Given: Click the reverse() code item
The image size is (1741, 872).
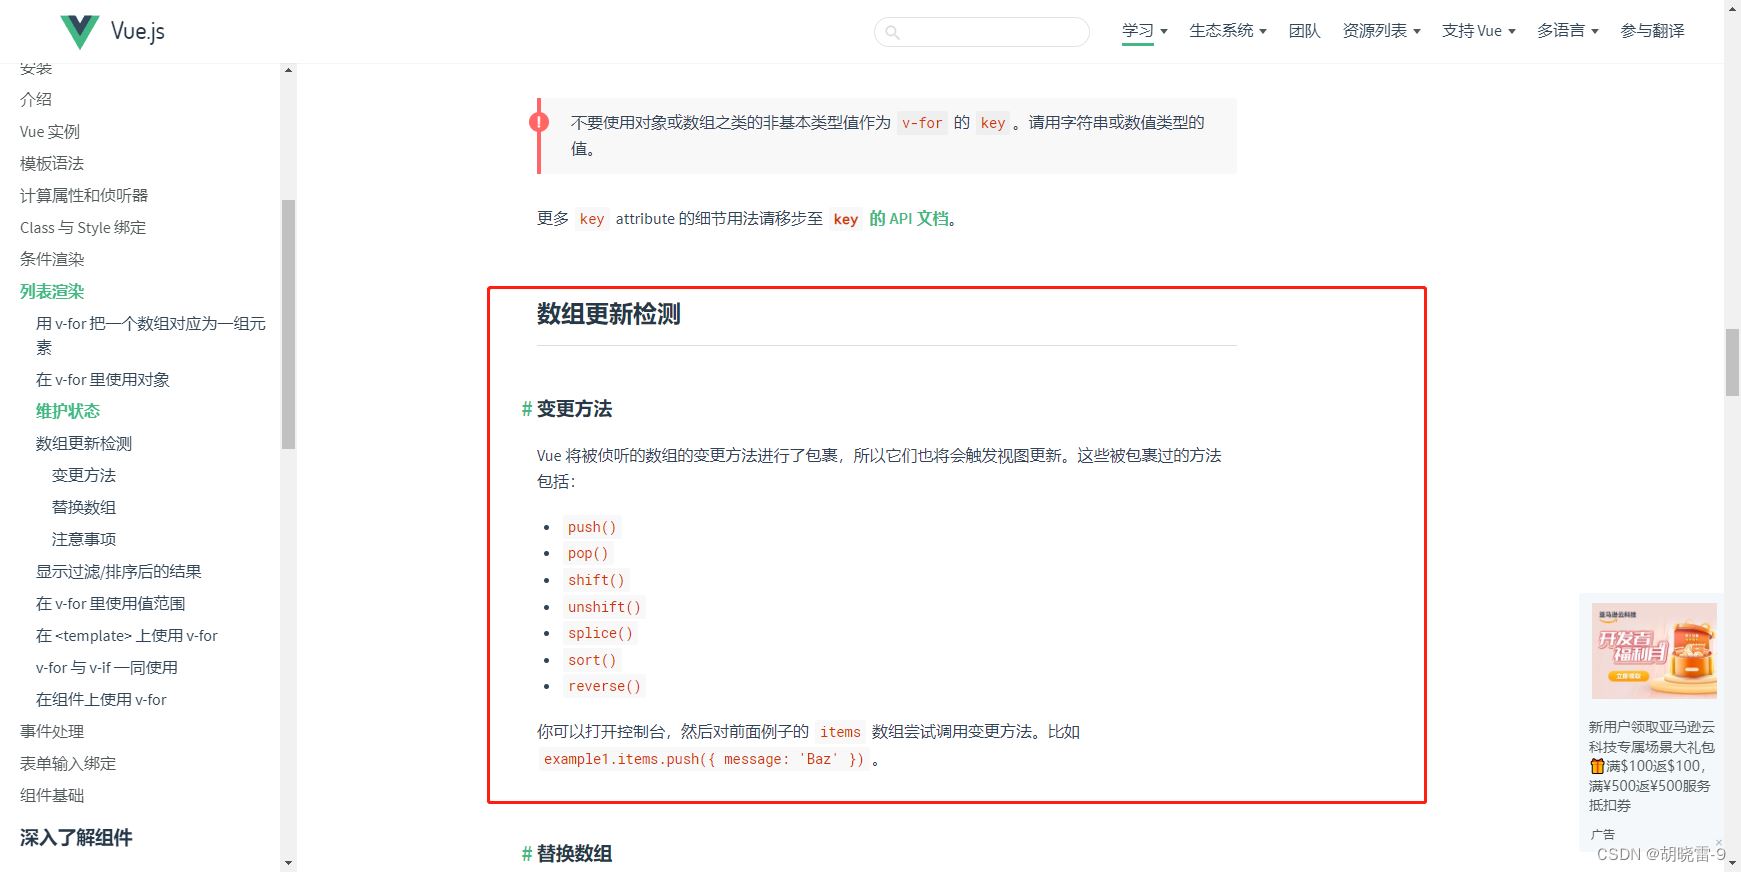Looking at the screenshot, I should pyautogui.click(x=604, y=686).
